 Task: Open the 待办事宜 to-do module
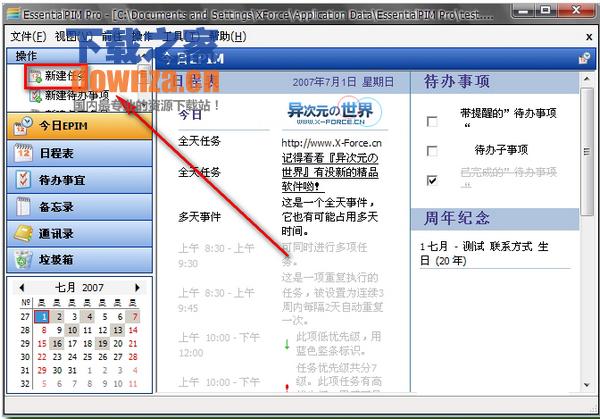[x=79, y=180]
